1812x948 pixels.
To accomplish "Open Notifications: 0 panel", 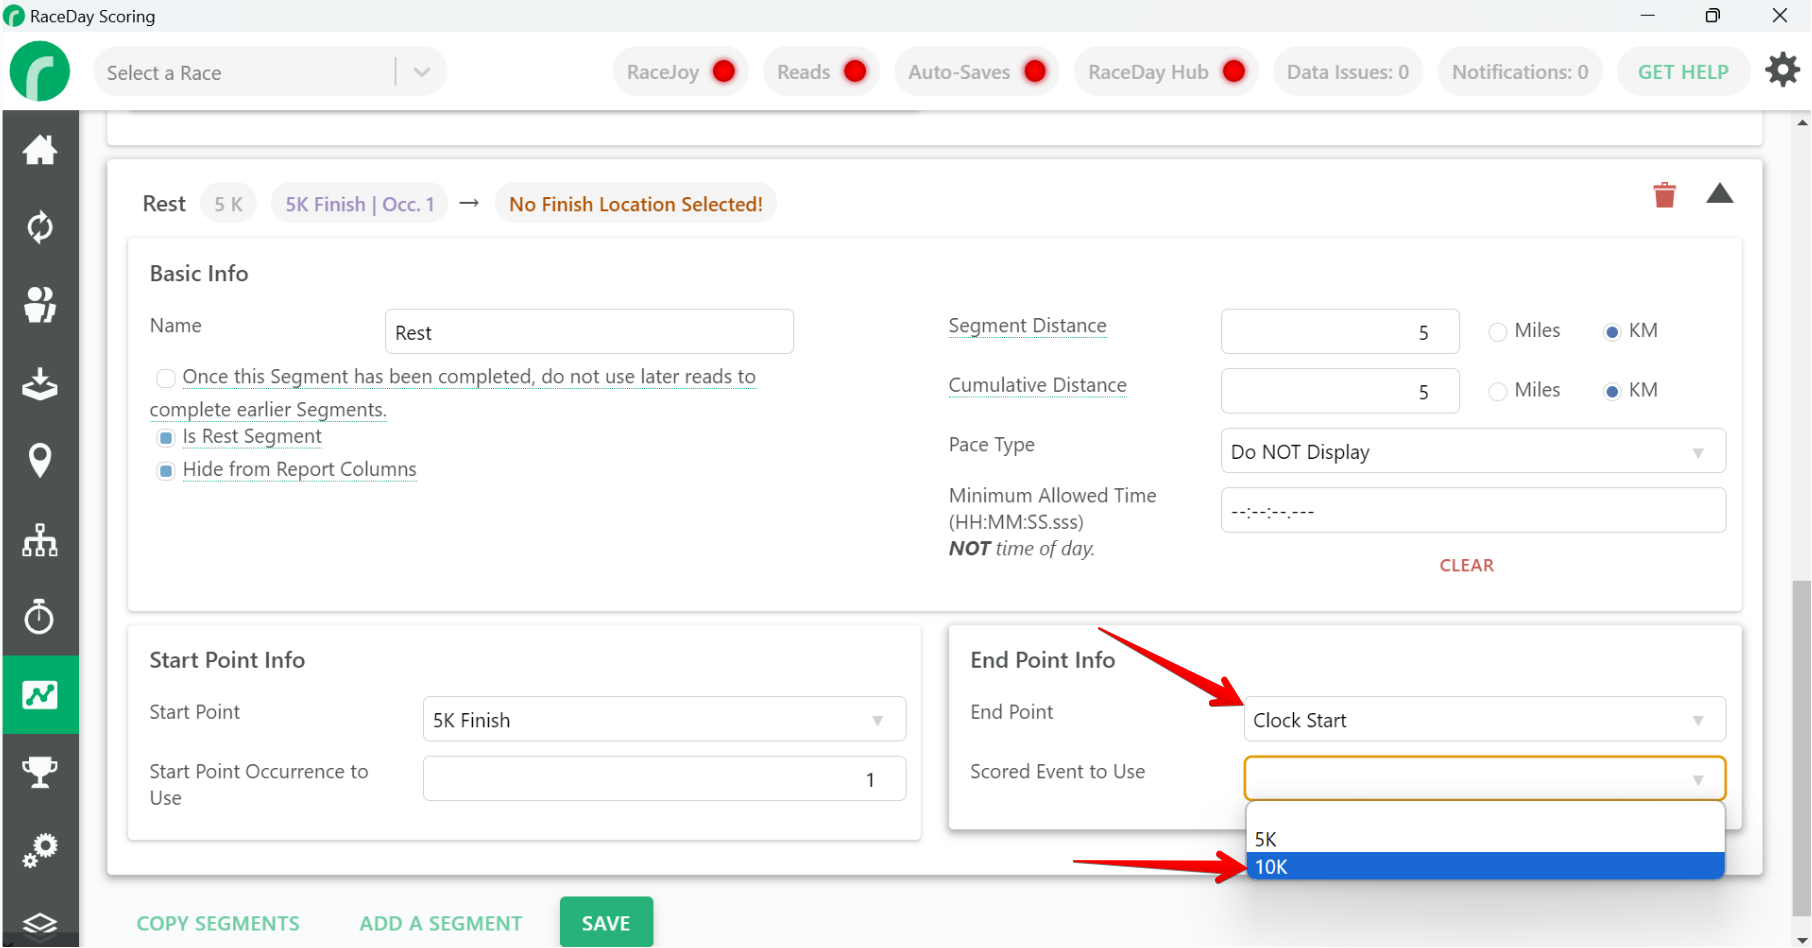I will (x=1520, y=72).
